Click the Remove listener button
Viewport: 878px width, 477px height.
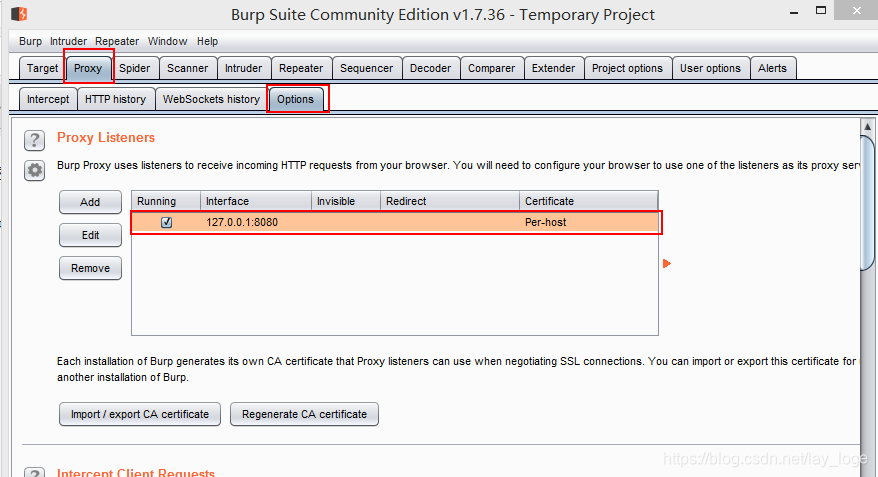(90, 268)
